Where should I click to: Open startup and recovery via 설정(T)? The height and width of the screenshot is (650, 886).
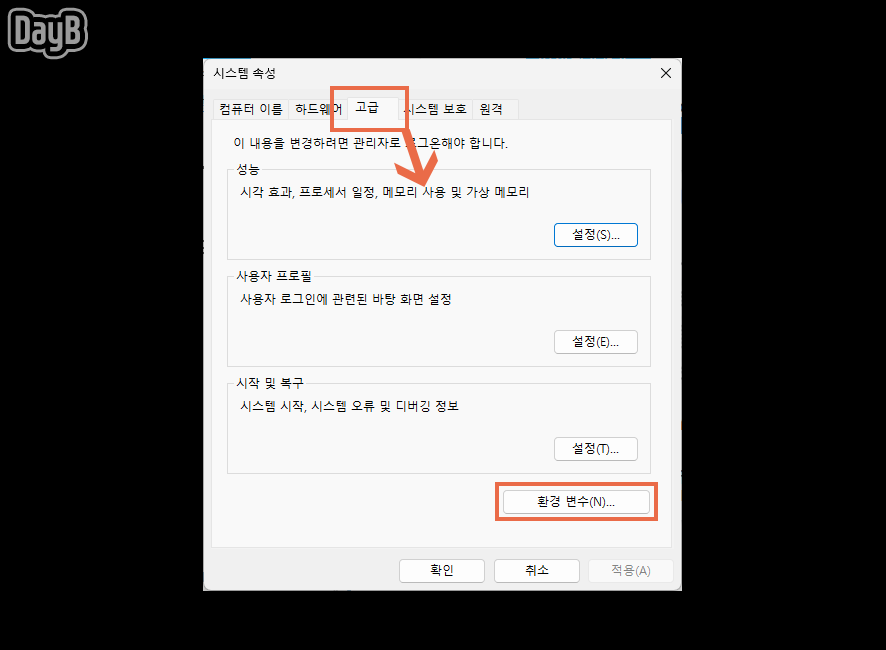pyautogui.click(x=596, y=448)
